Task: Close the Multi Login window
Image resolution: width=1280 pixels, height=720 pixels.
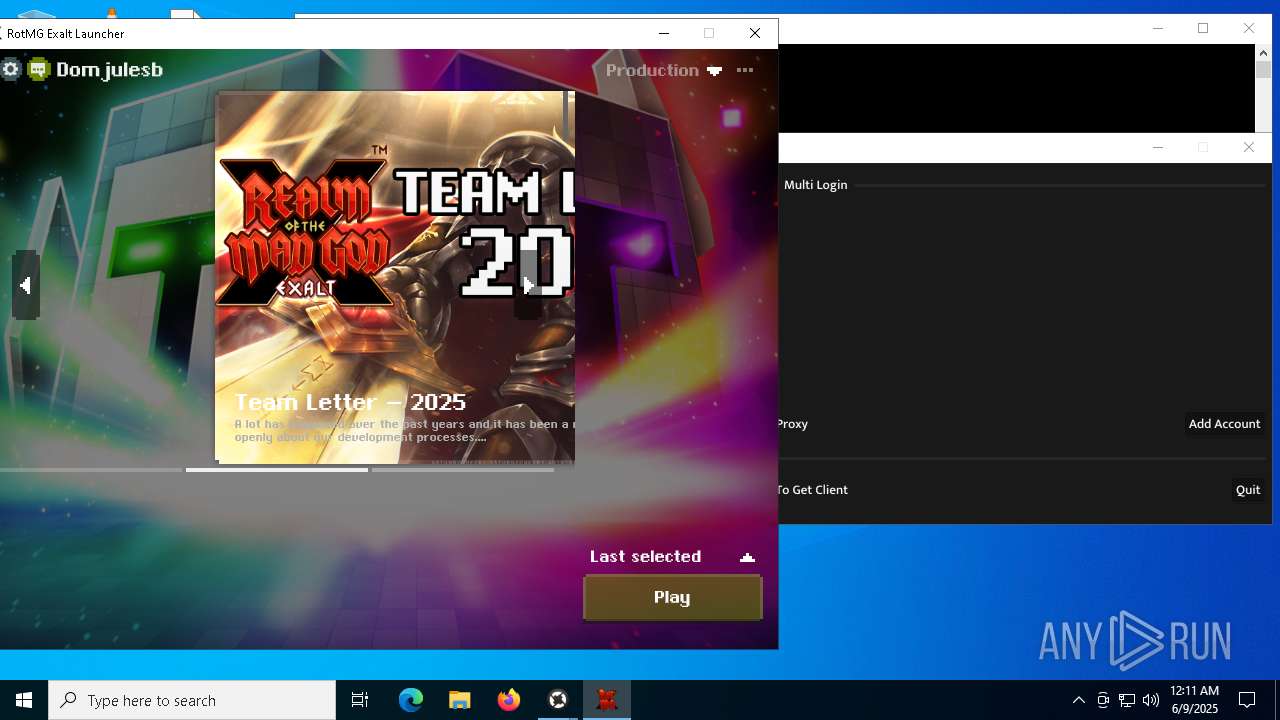Action: 1248,147
